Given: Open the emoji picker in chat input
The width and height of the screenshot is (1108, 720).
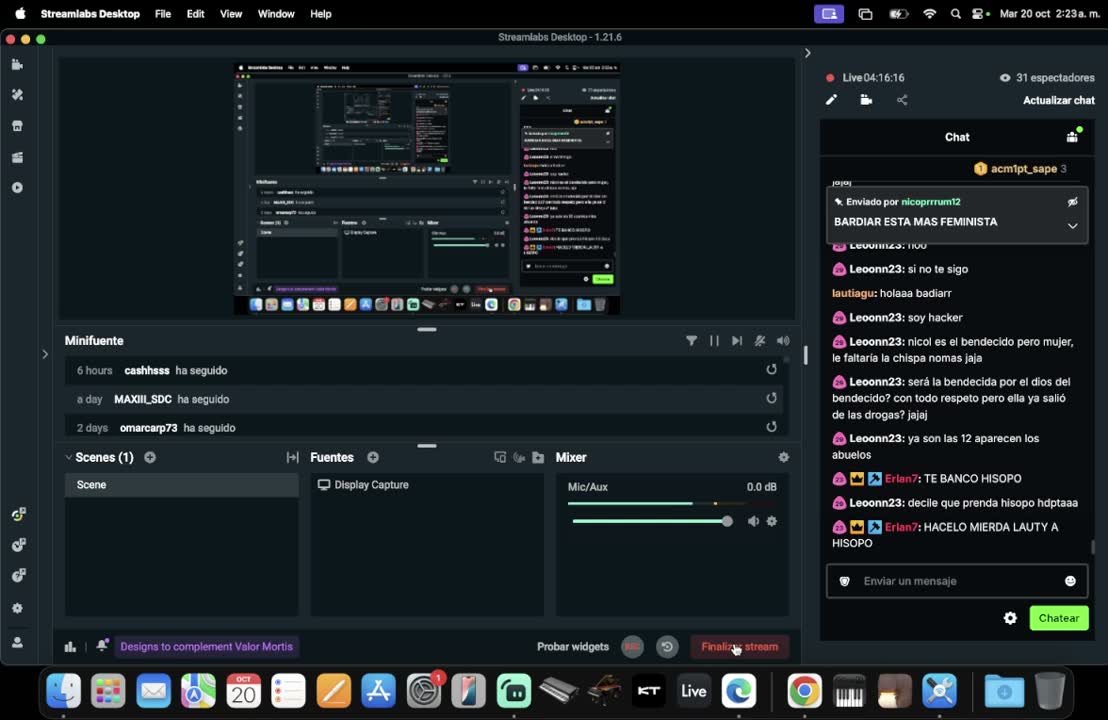Looking at the screenshot, I should point(1071,581).
